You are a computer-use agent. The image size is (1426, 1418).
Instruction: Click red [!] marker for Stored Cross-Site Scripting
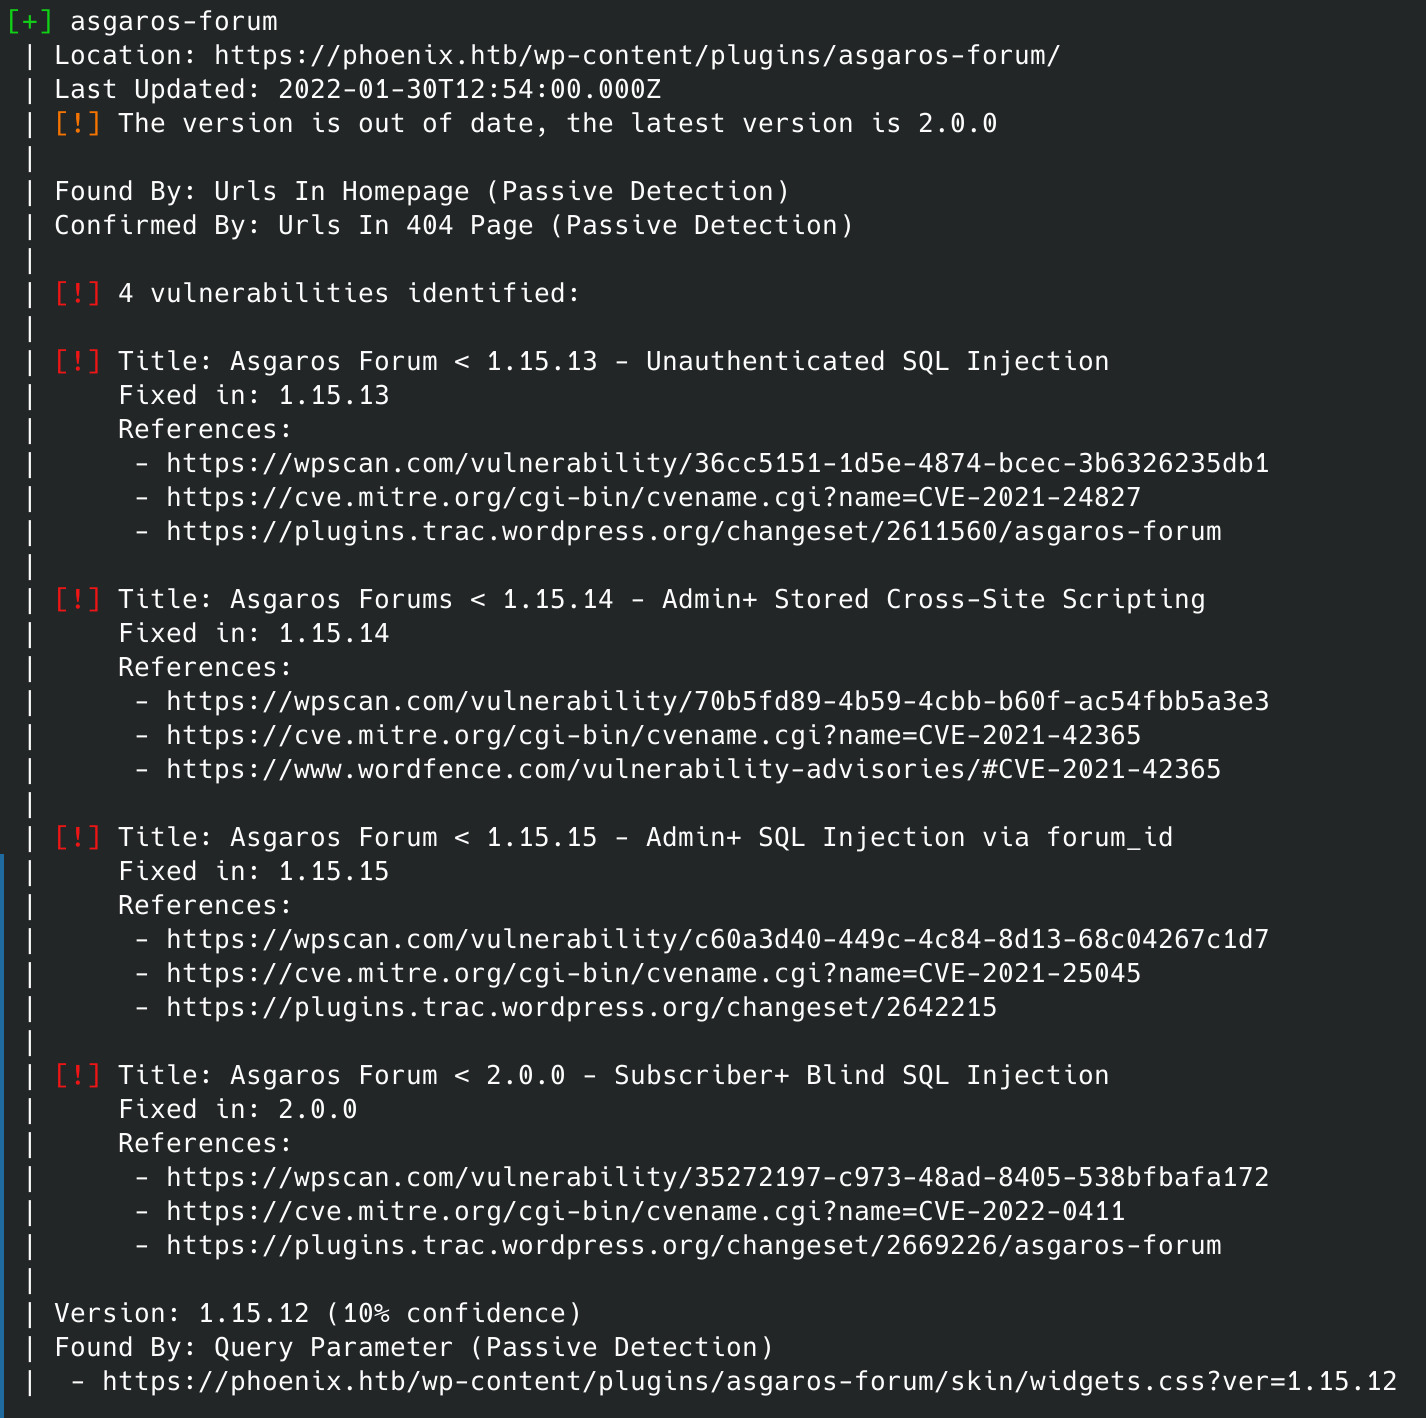pyautogui.click(x=77, y=599)
